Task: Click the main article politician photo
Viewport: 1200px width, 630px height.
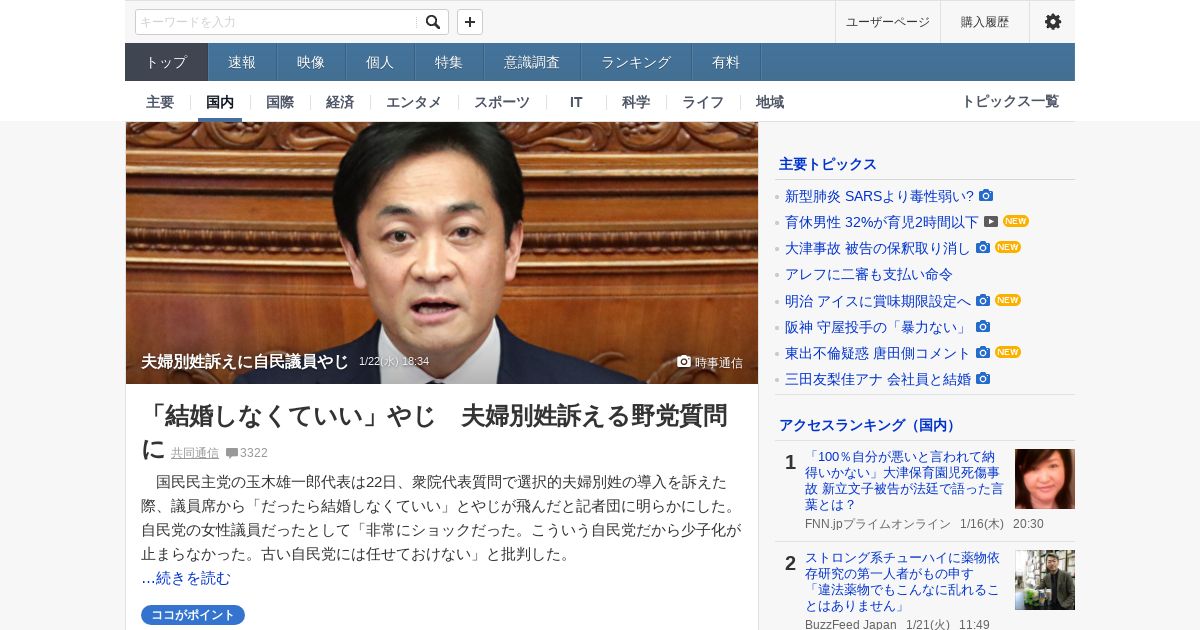Action: 442,253
